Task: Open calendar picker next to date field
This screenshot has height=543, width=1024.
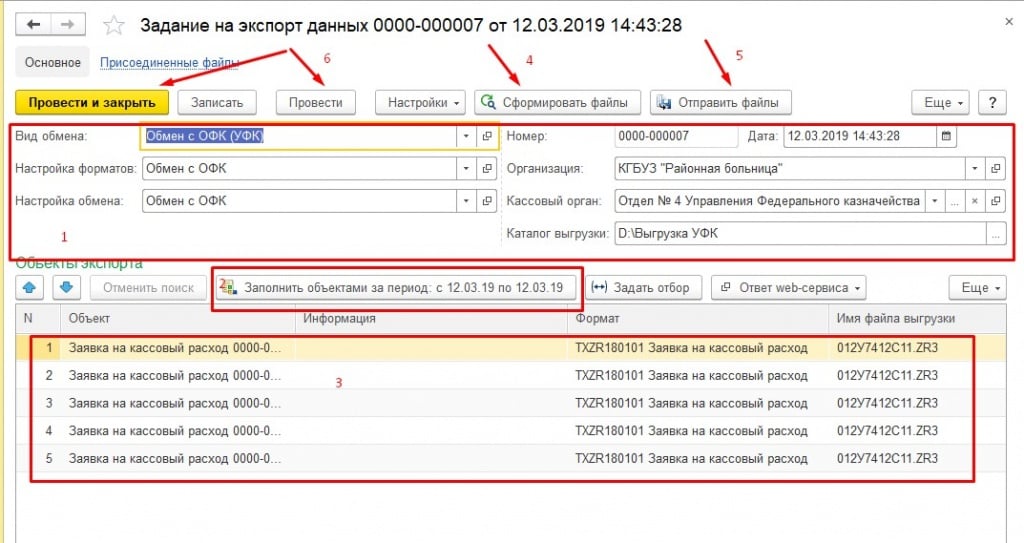Action: [x=947, y=136]
